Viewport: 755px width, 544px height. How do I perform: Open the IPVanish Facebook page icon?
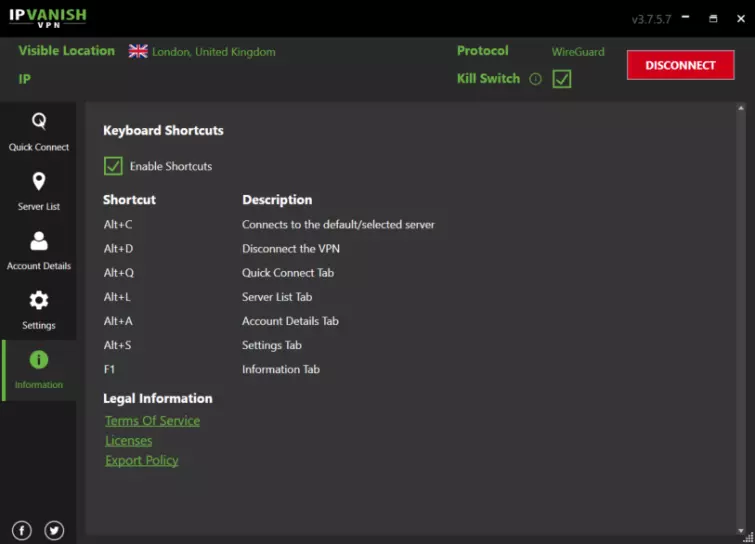(x=22, y=530)
